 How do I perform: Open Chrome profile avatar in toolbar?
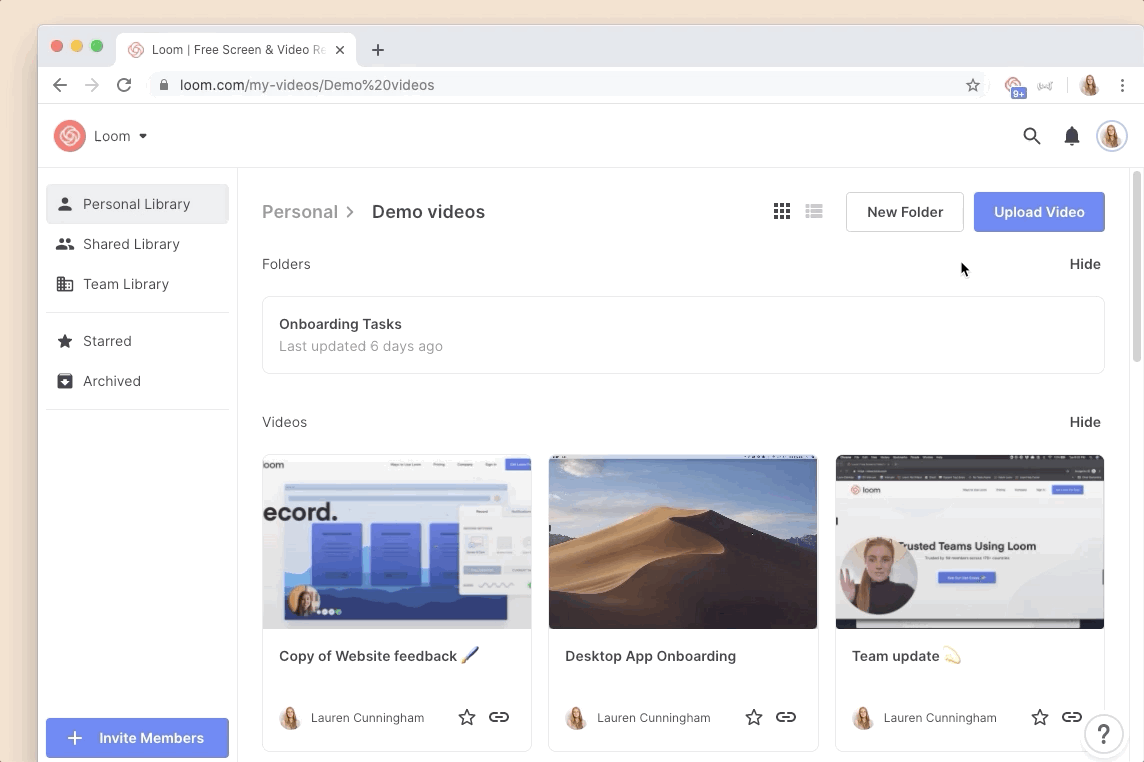pyautogui.click(x=1089, y=85)
